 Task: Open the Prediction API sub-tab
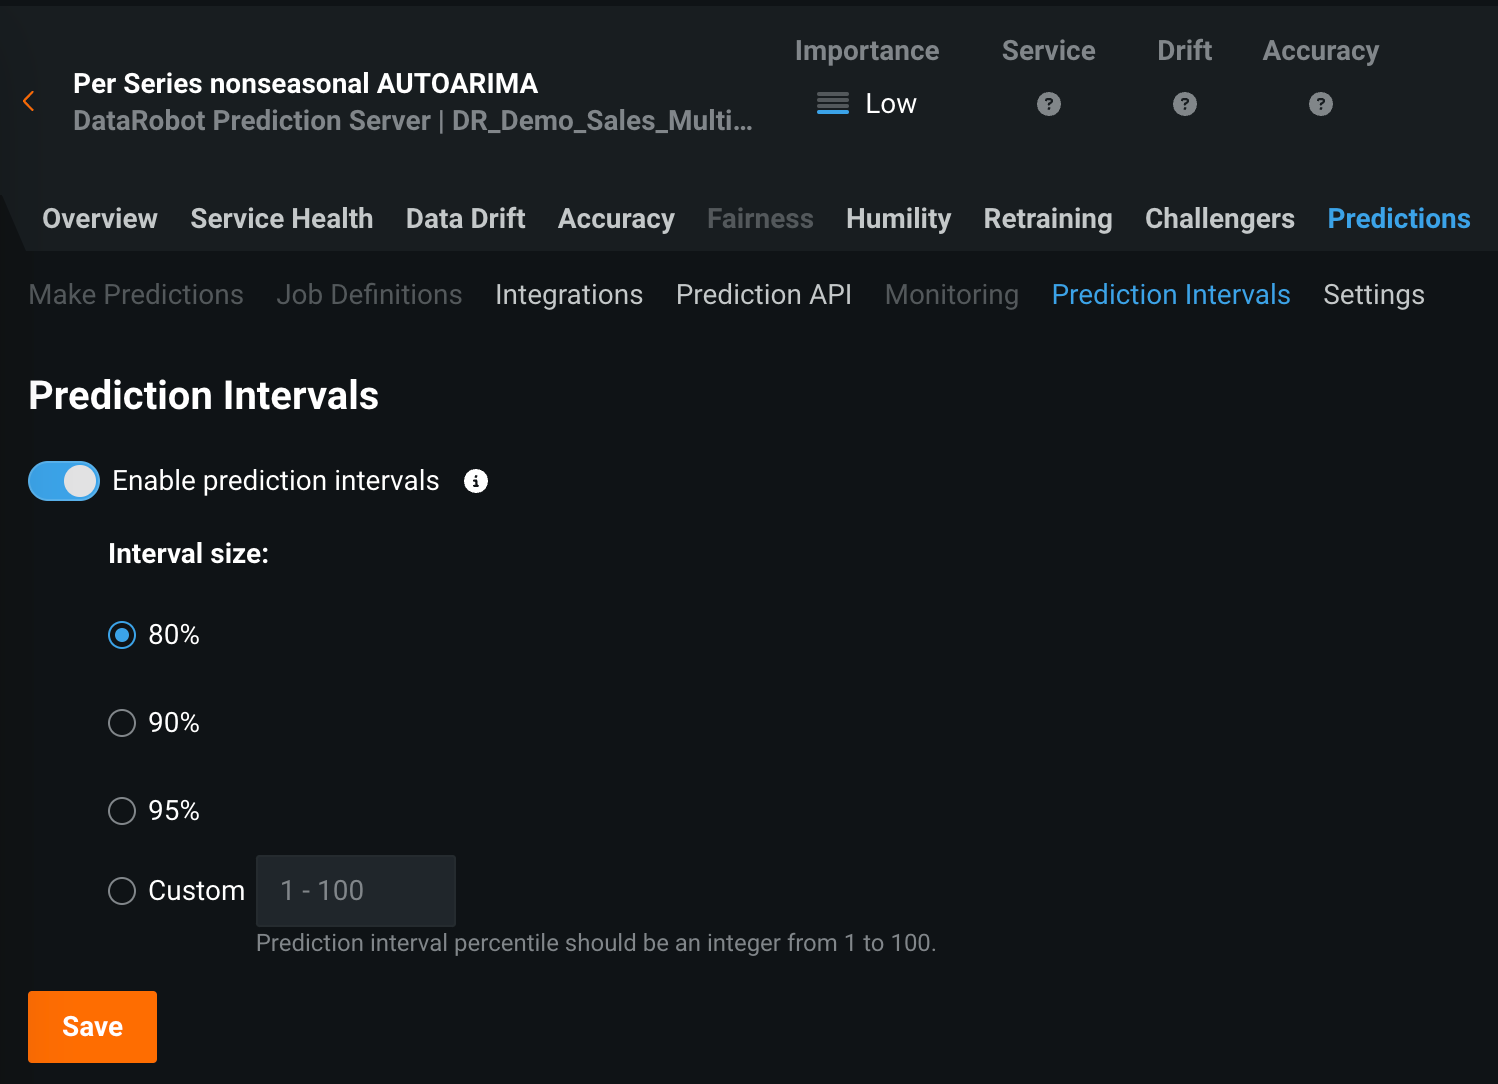764,295
